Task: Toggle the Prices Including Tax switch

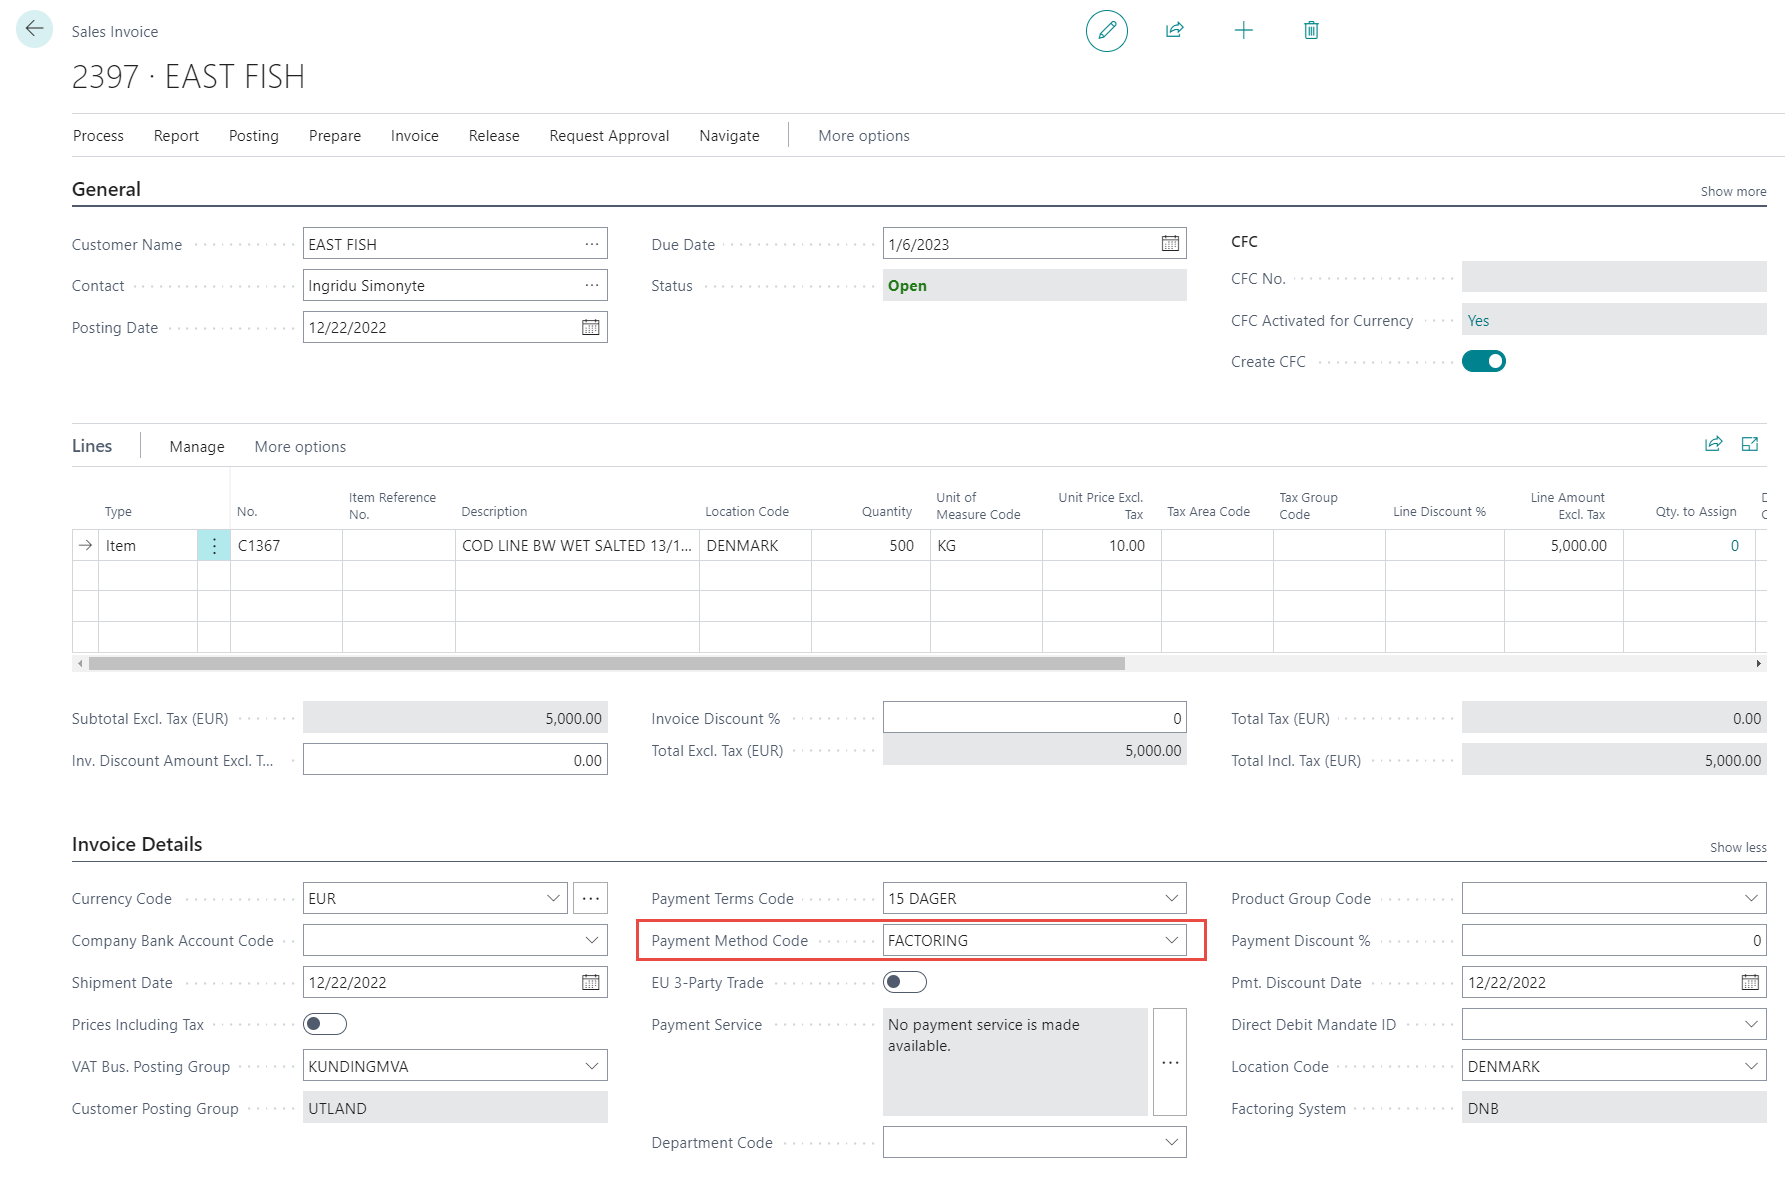Action: pos(325,1025)
